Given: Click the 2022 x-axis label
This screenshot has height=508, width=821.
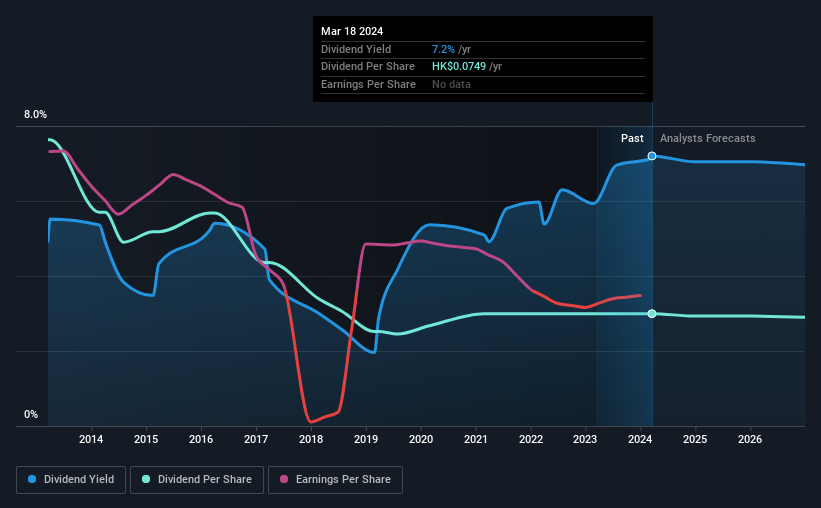Looking at the screenshot, I should pos(531,439).
